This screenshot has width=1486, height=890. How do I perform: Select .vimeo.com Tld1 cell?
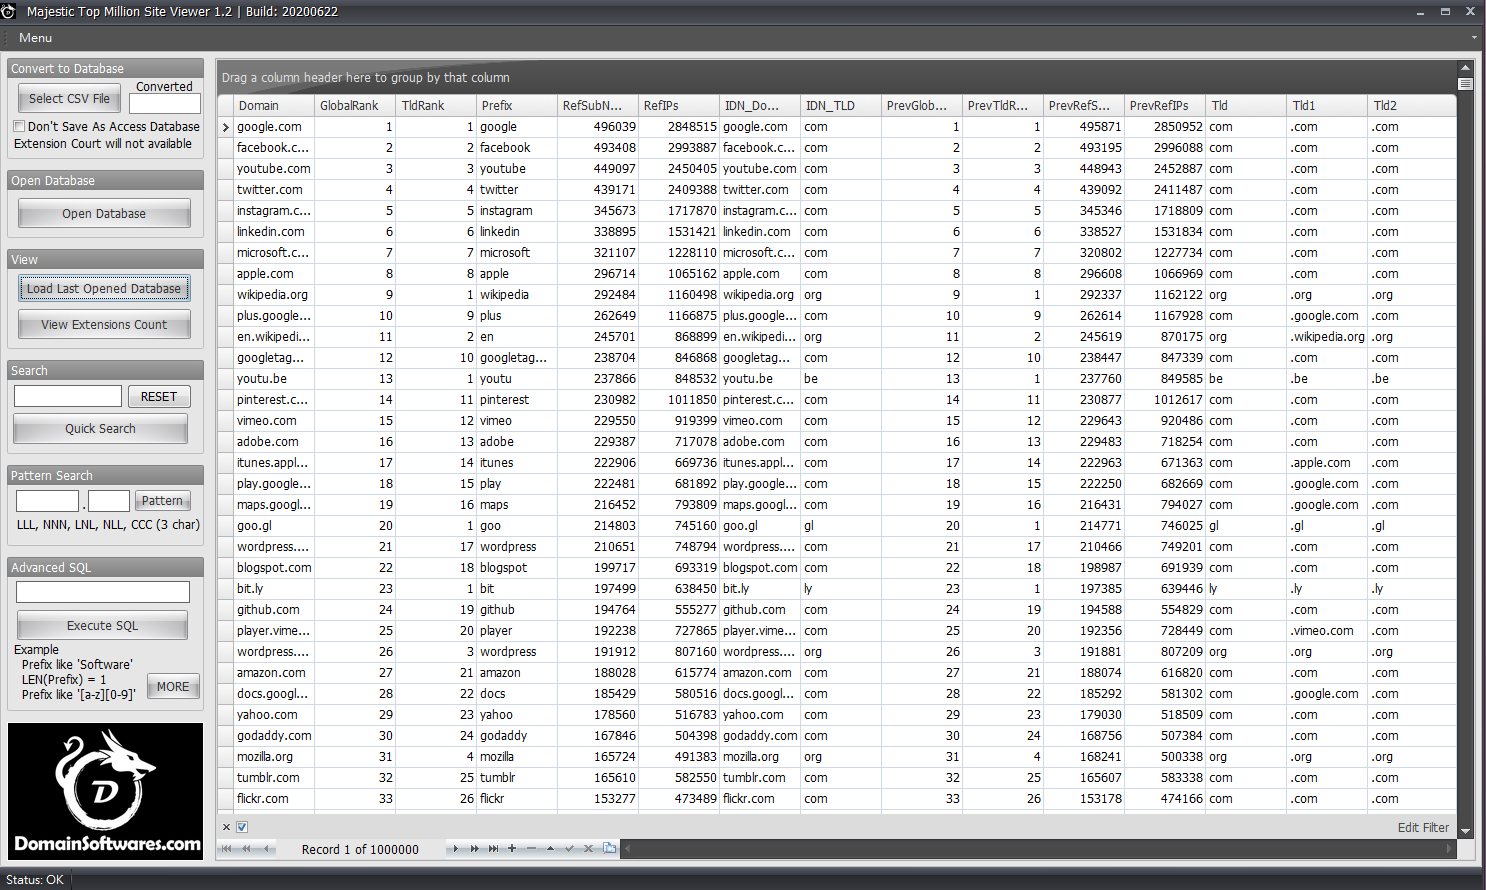[1326, 631]
